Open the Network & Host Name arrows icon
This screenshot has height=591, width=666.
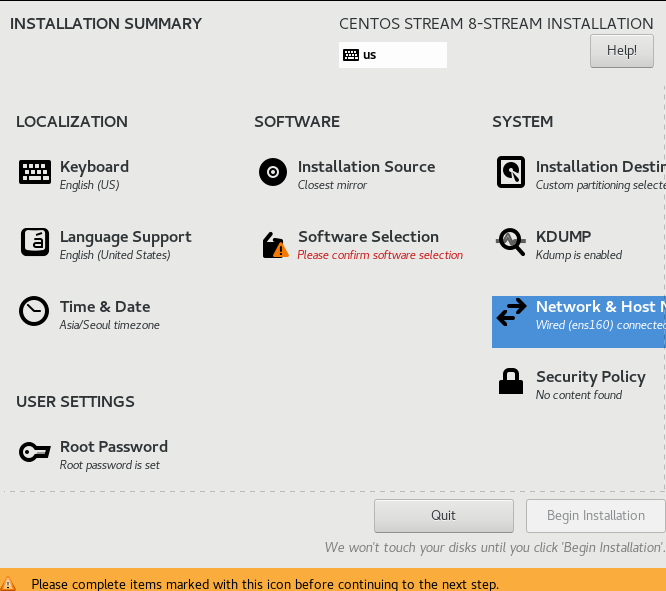(511, 312)
